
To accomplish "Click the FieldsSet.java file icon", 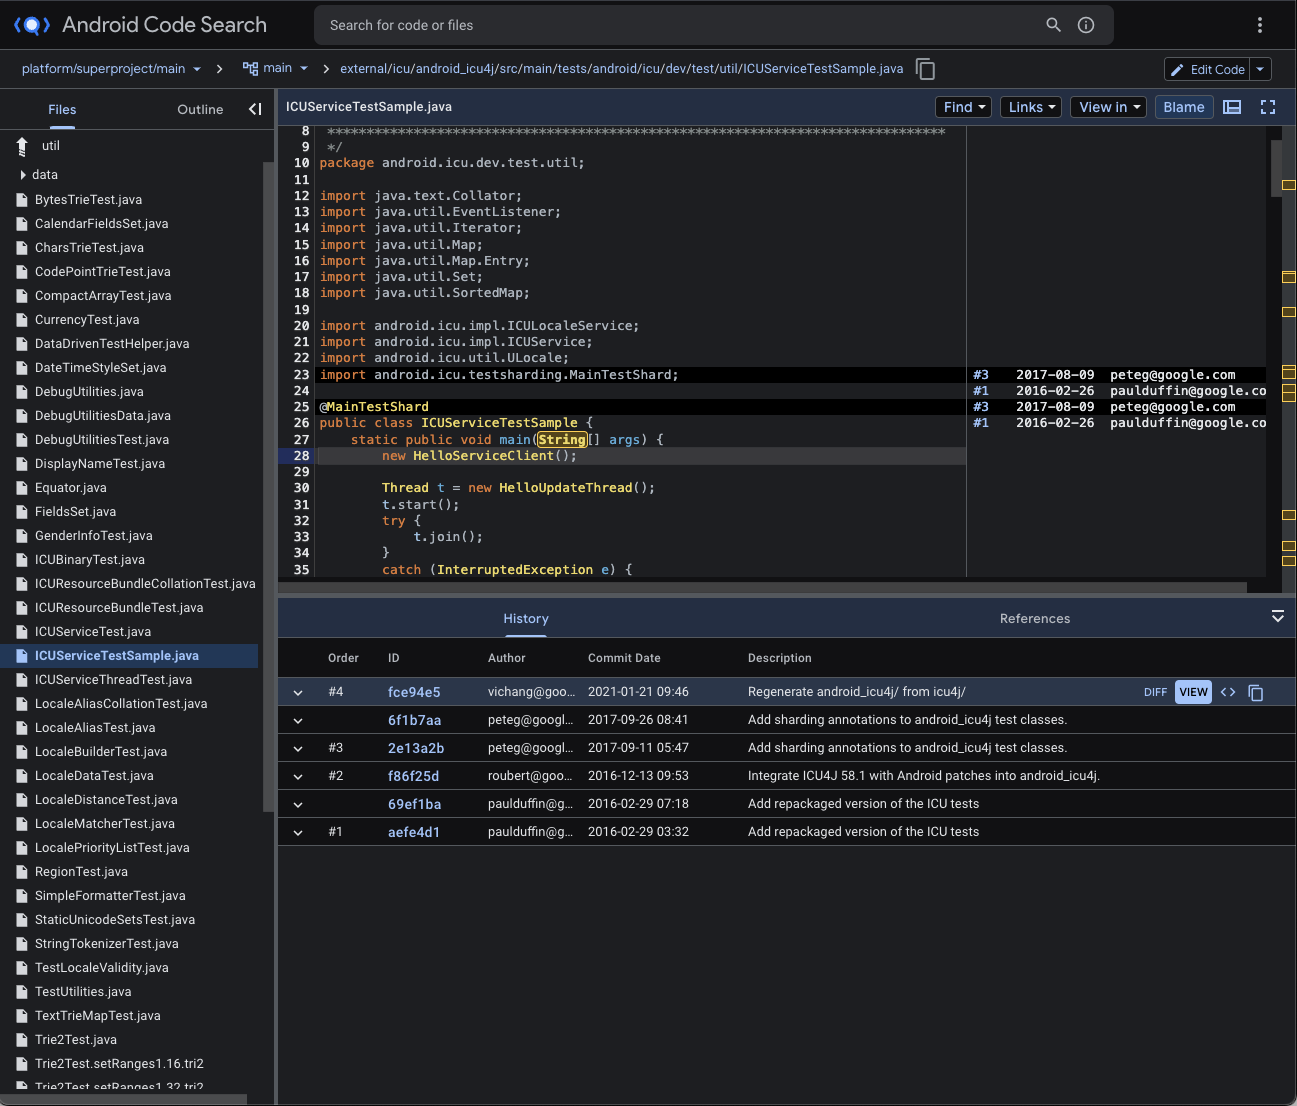I will (22, 512).
